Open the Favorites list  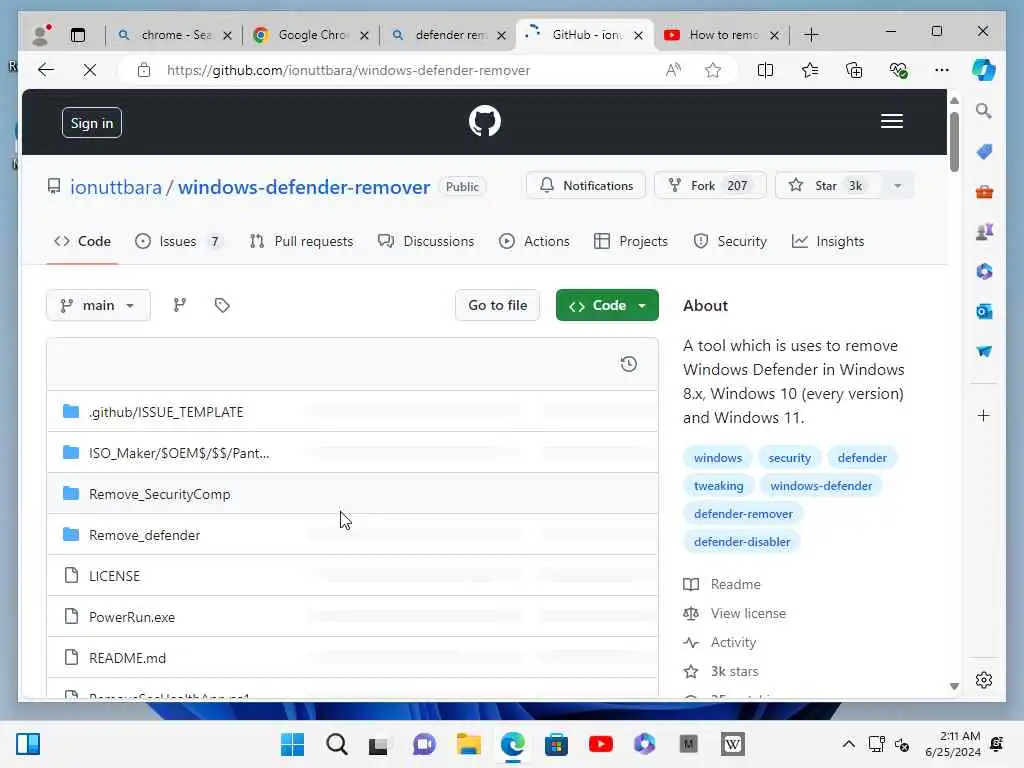[810, 70]
